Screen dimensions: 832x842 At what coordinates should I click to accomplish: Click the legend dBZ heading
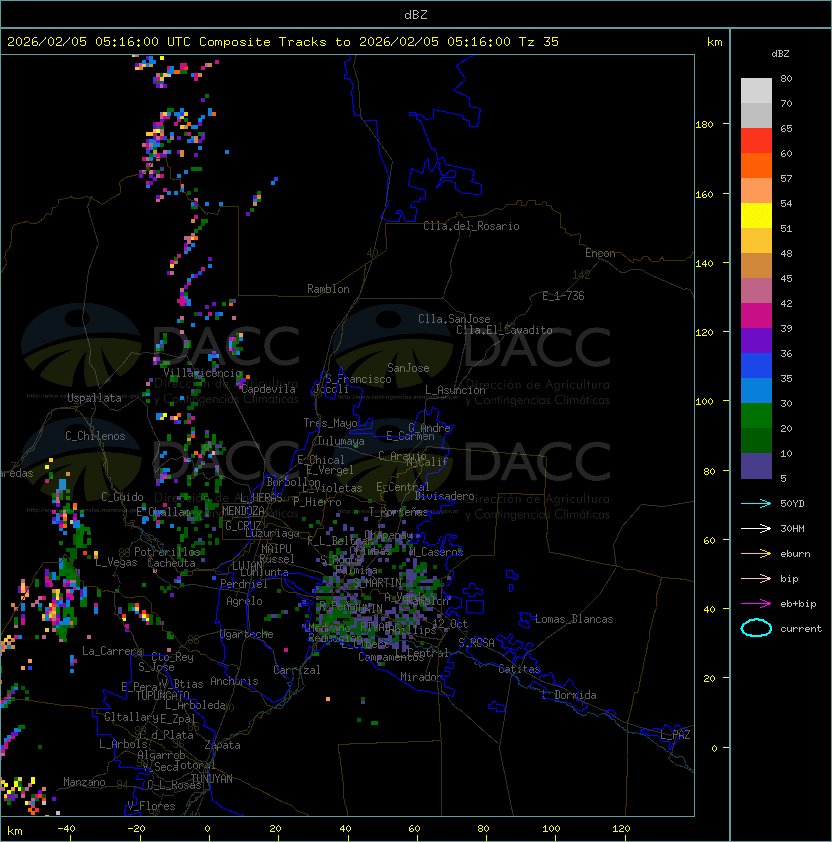point(780,54)
